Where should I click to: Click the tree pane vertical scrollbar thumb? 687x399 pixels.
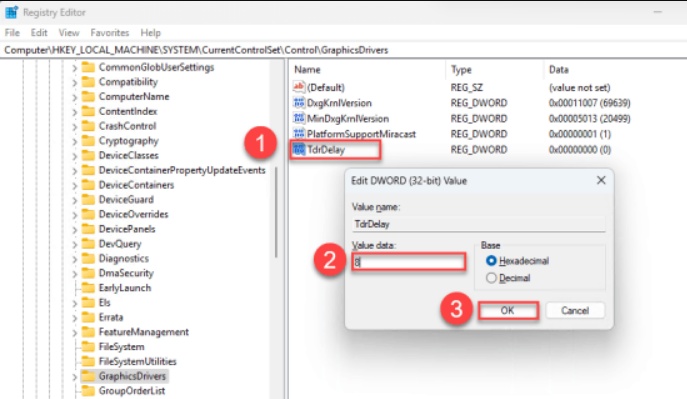276,212
